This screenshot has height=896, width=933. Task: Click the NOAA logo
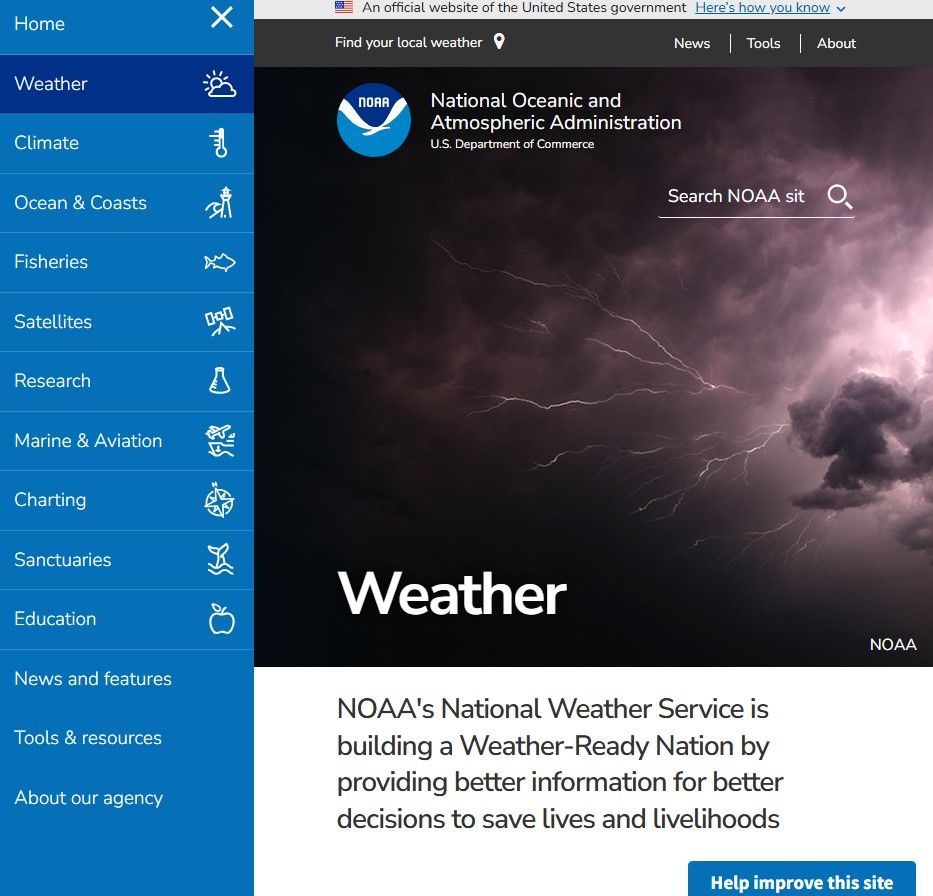(x=373, y=121)
